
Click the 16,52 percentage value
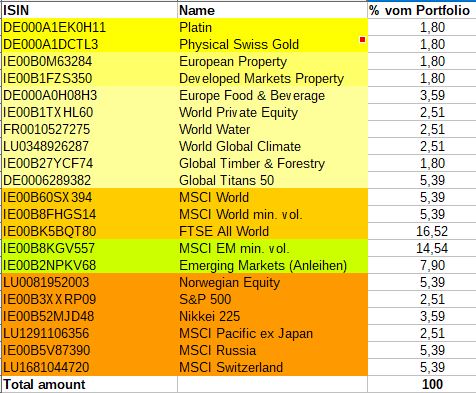tap(422, 231)
